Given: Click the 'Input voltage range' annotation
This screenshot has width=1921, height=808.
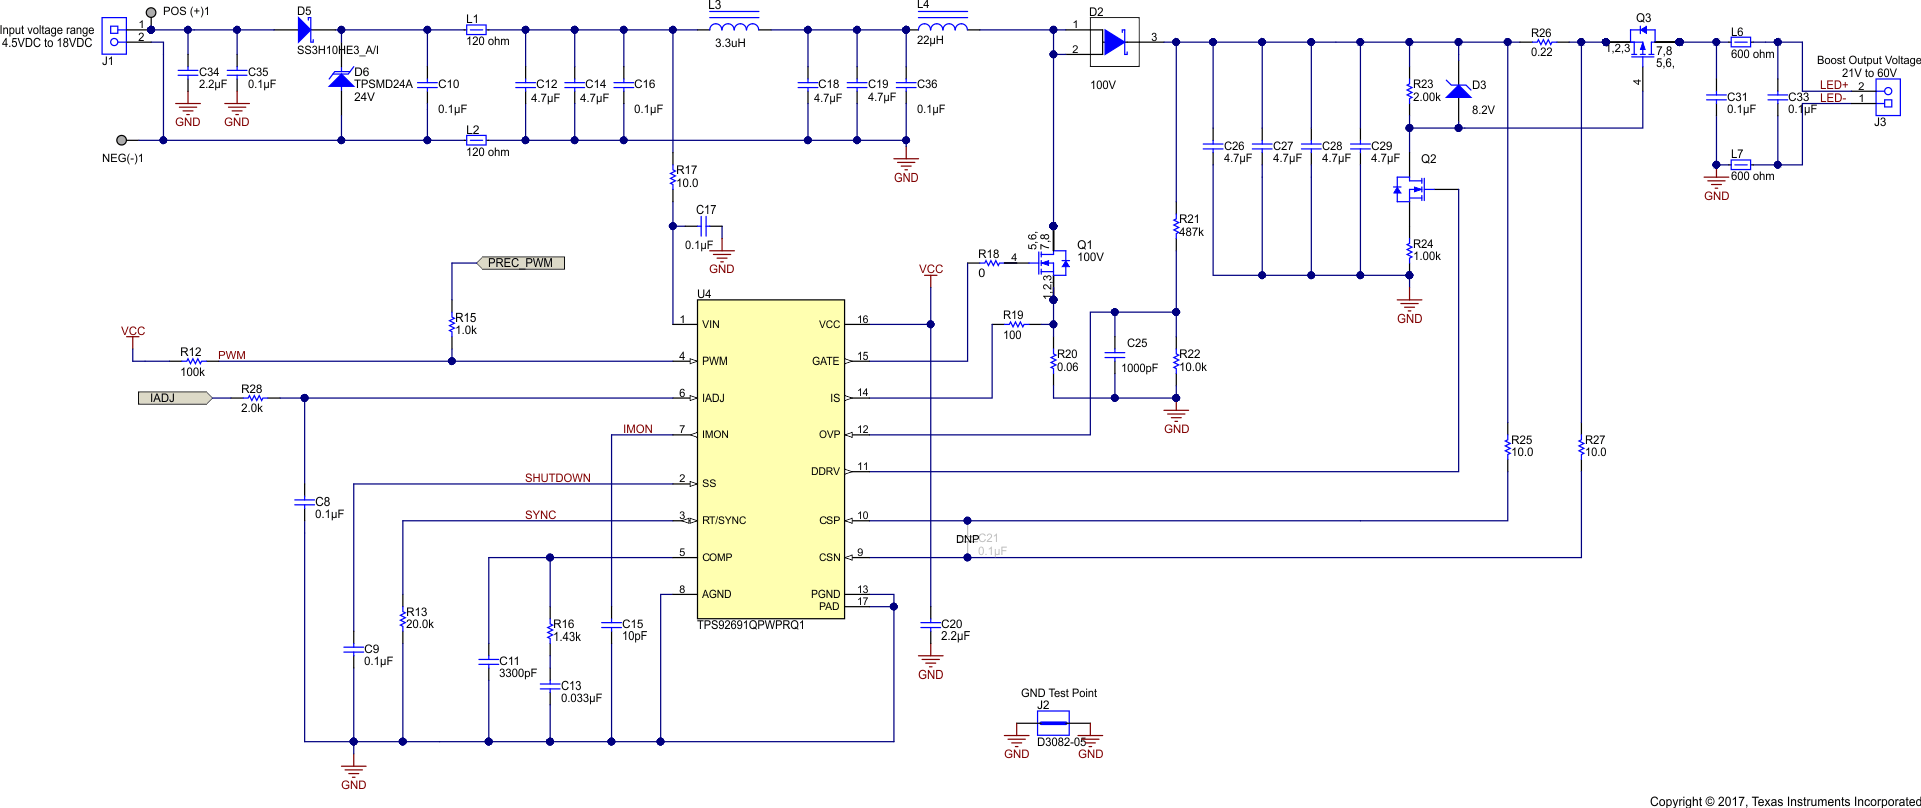Looking at the screenshot, I should 47,30.
